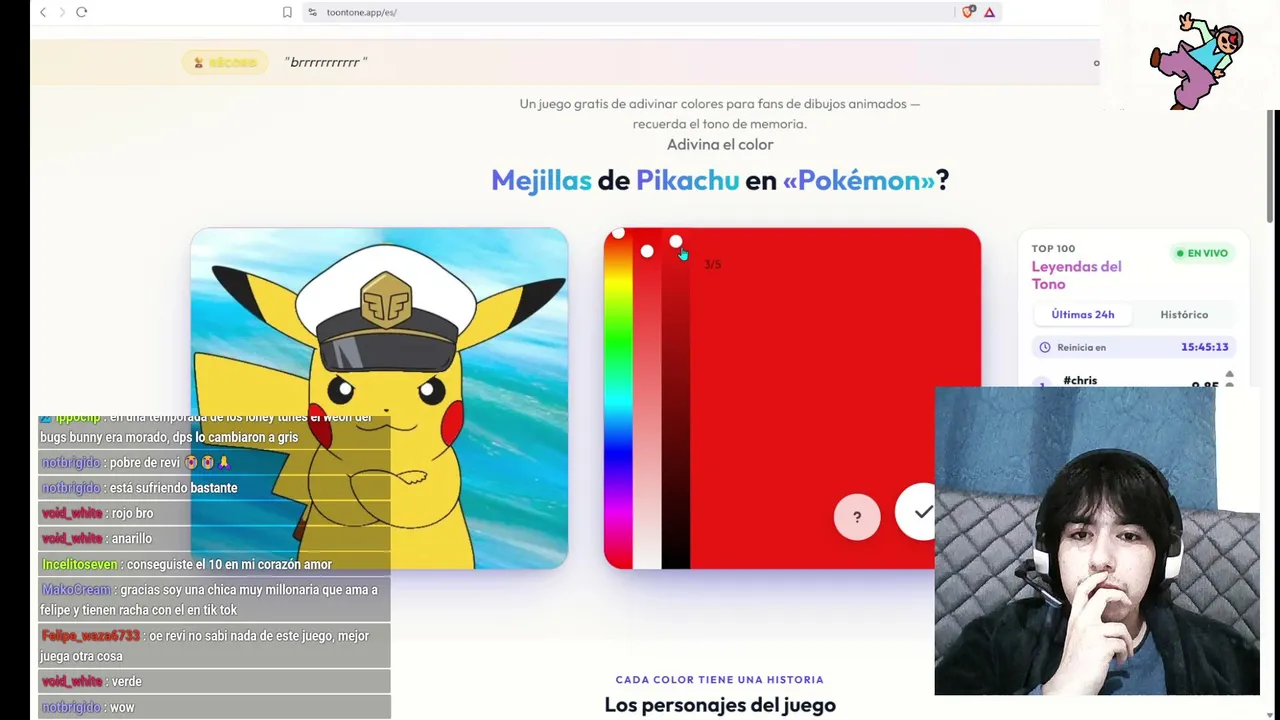Click the browser forward arrow
The height and width of the screenshot is (720, 1280).
[62, 12]
